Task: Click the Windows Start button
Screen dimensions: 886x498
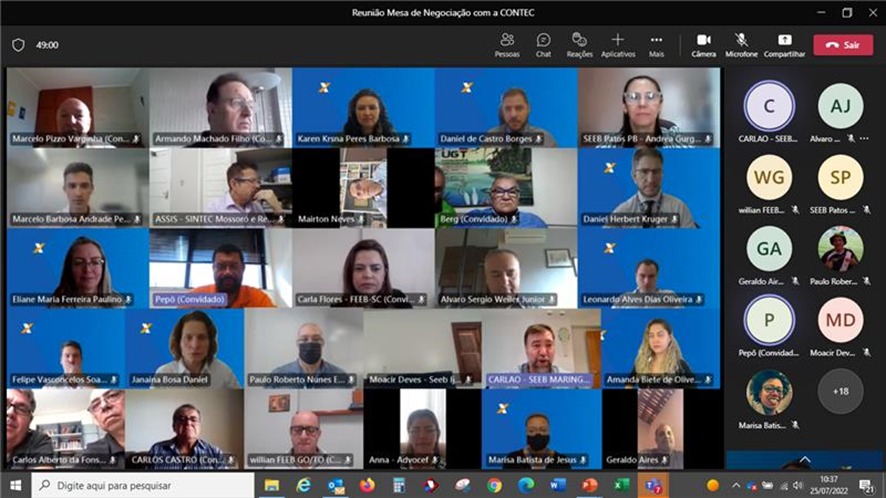Action: [x=15, y=486]
